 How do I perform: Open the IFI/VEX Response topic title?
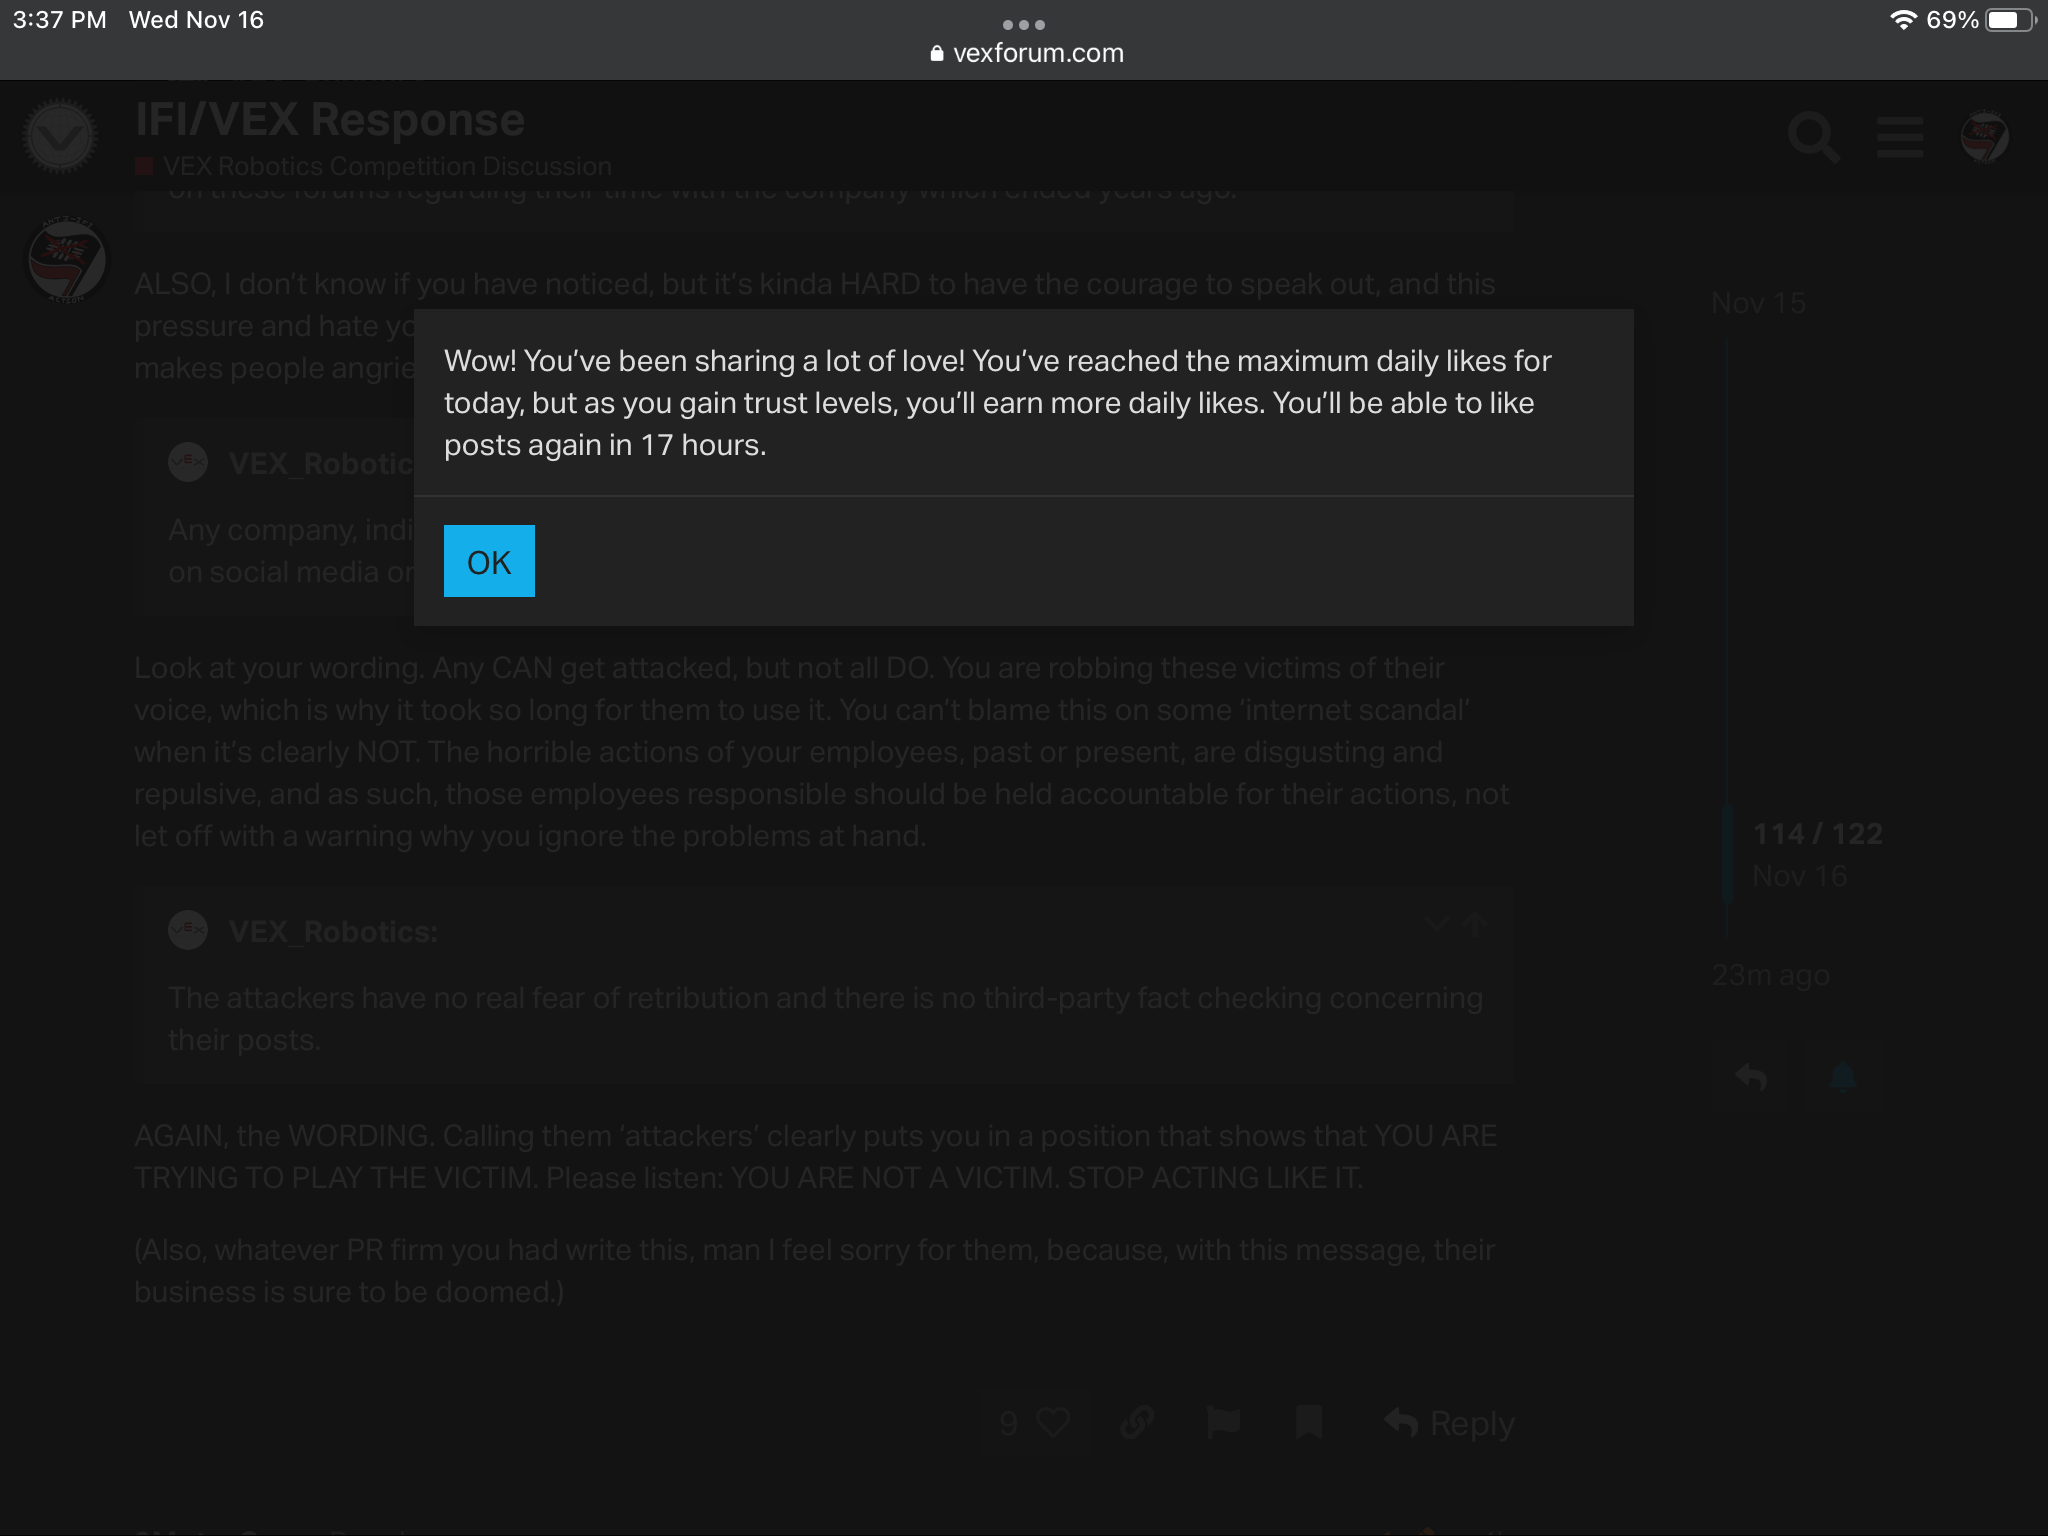coord(330,119)
